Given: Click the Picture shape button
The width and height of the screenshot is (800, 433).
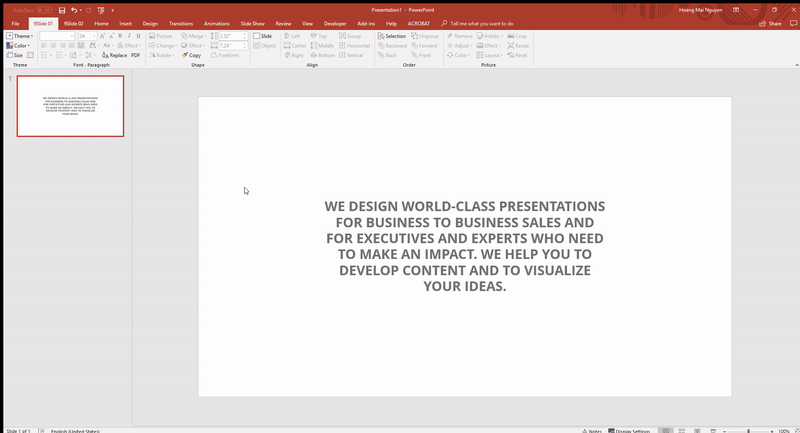Looking at the screenshot, I should (x=161, y=36).
